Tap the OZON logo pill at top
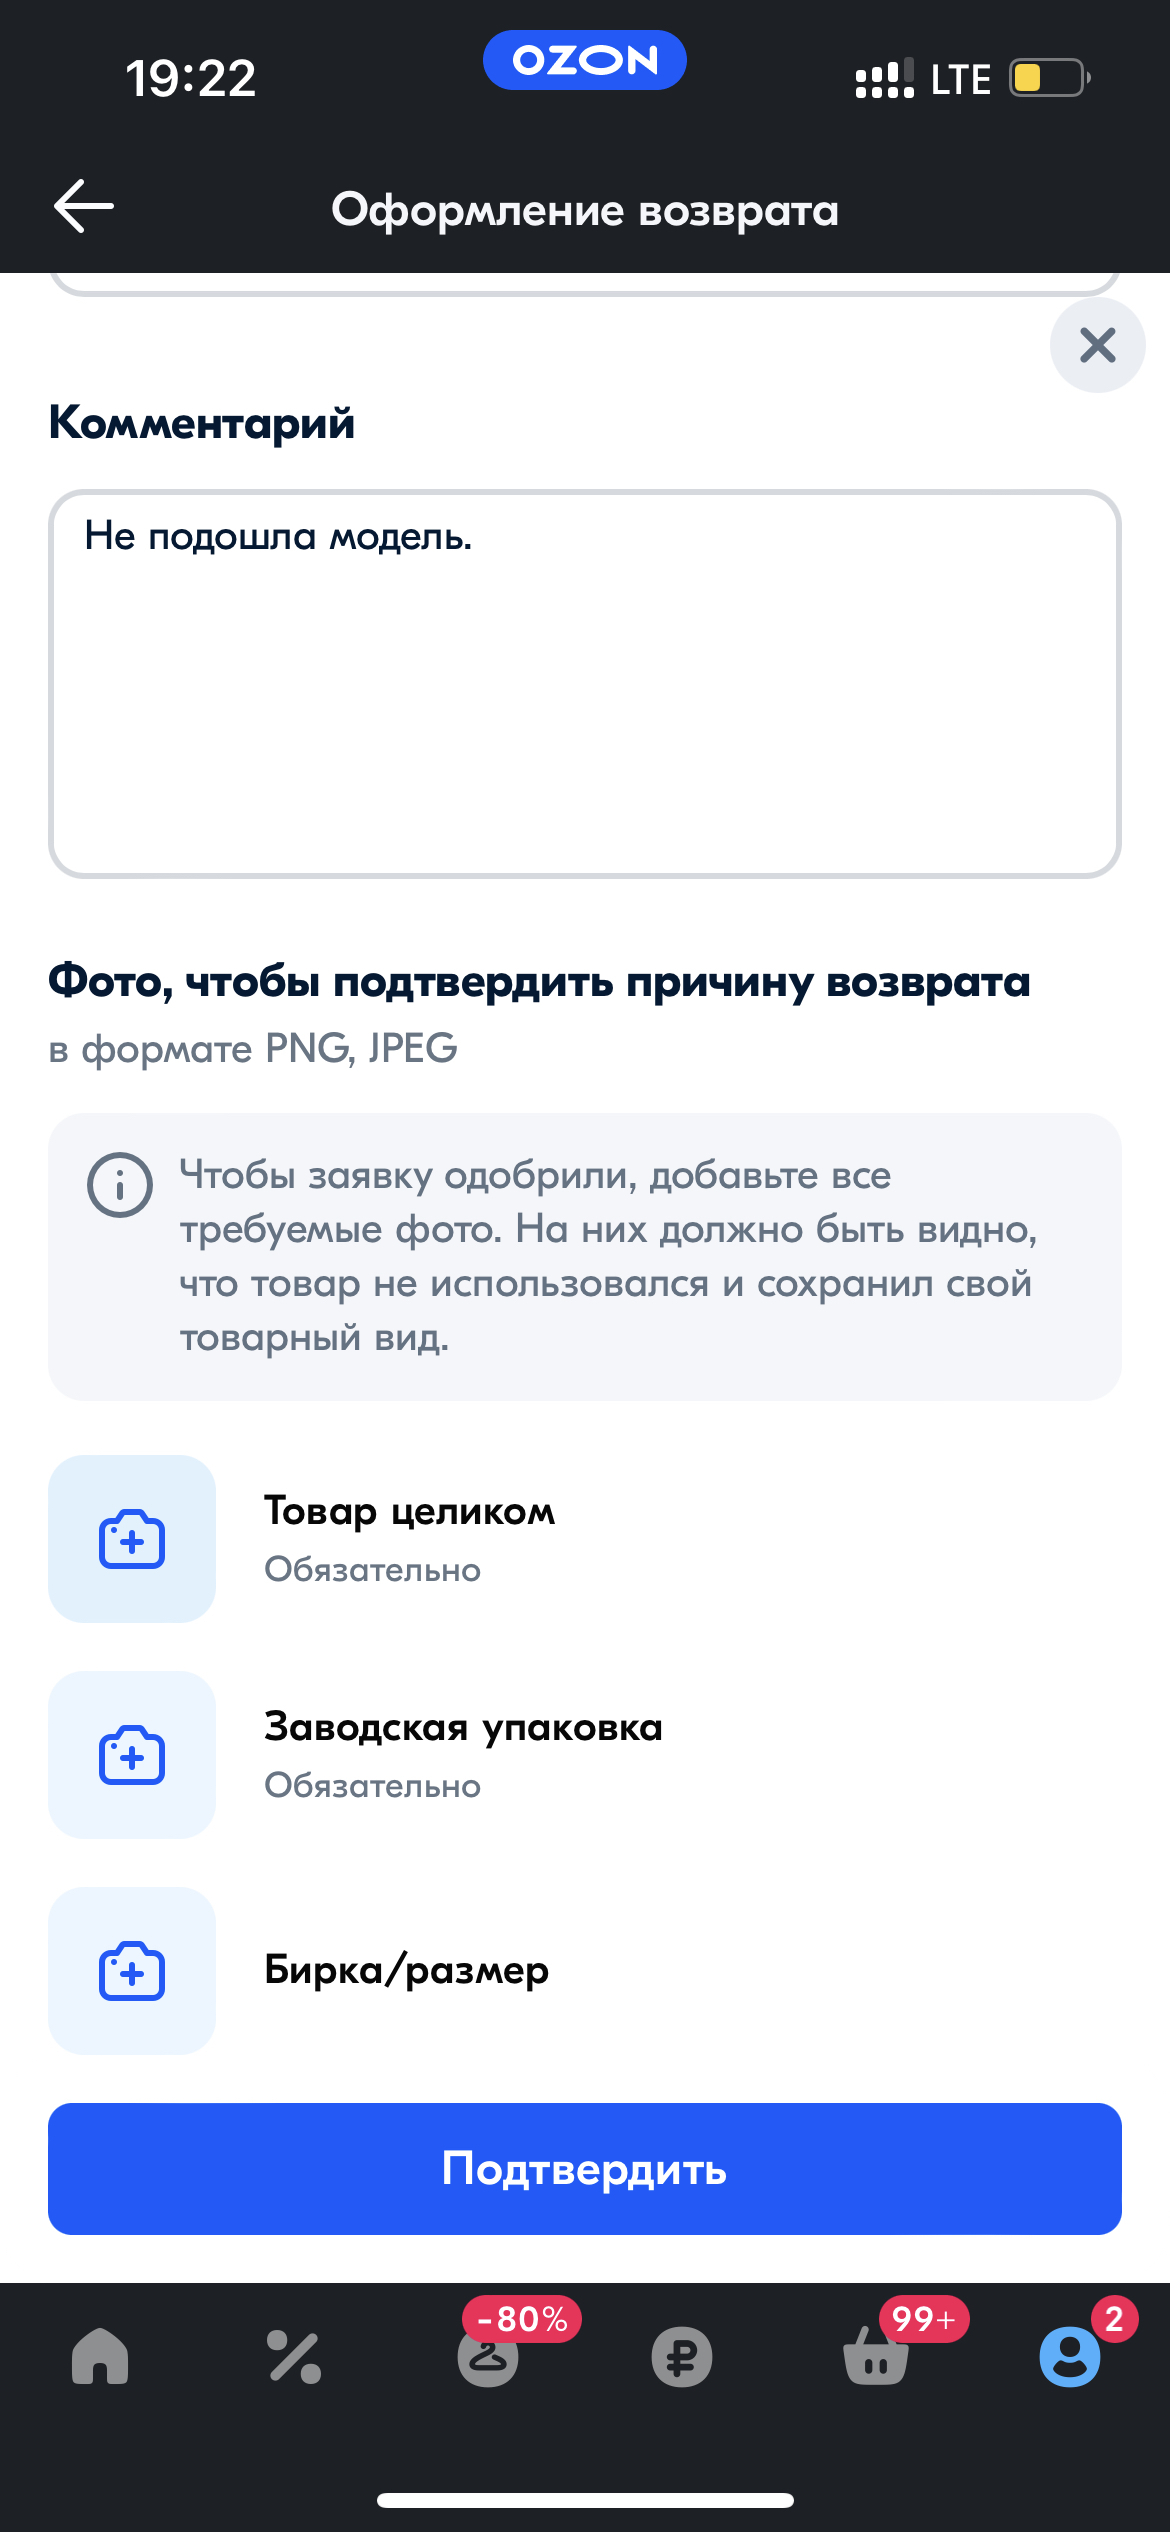The height and width of the screenshot is (2532, 1170). (585, 60)
